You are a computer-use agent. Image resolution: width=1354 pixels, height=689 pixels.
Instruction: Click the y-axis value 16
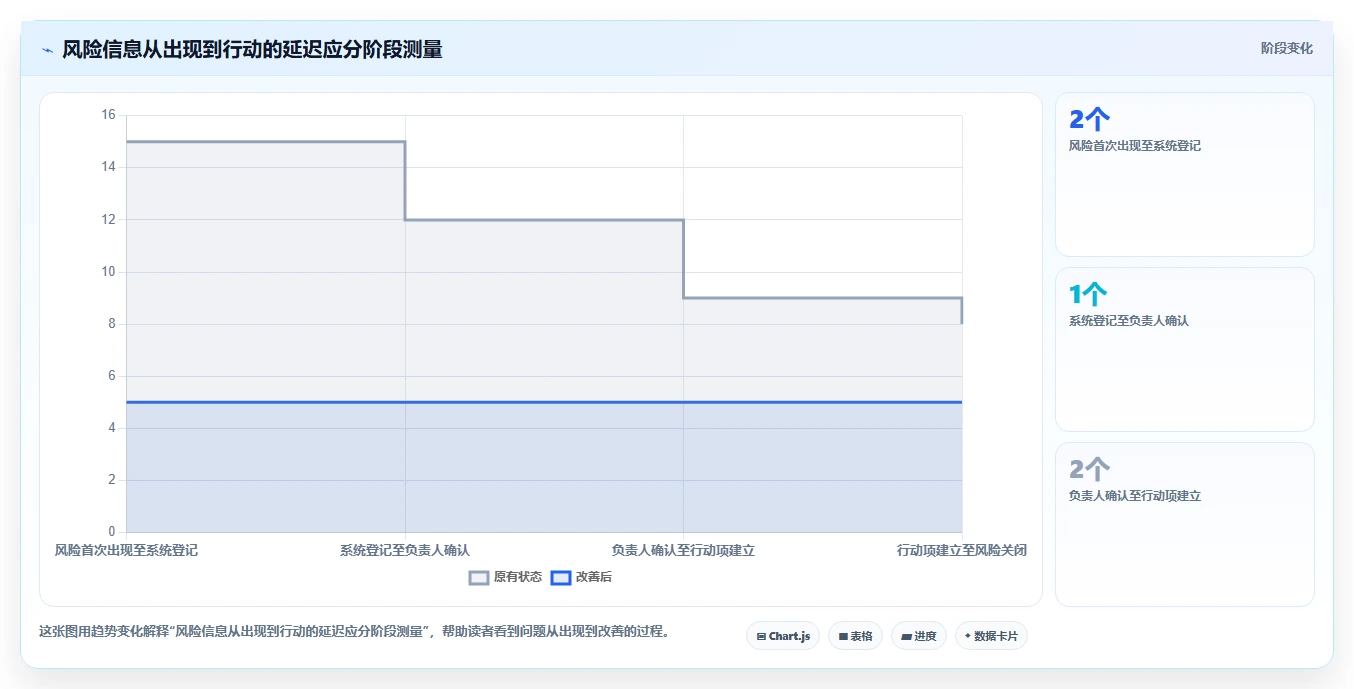pos(109,115)
